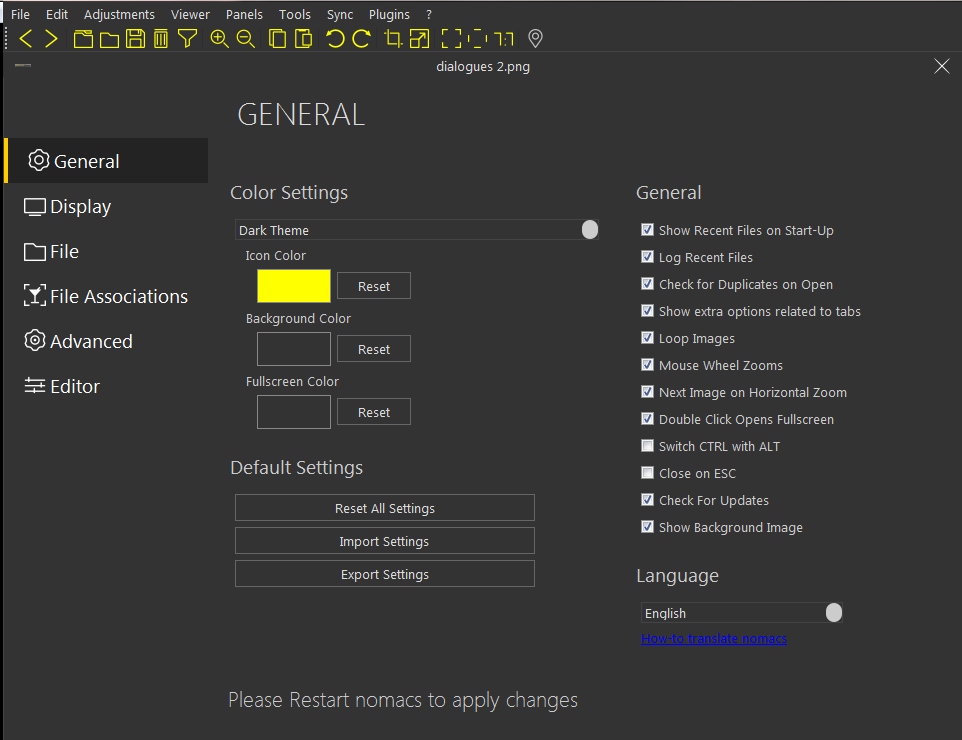Viewport: 962px width, 740px height.
Task: Open the Tools menu
Action: pyautogui.click(x=294, y=14)
